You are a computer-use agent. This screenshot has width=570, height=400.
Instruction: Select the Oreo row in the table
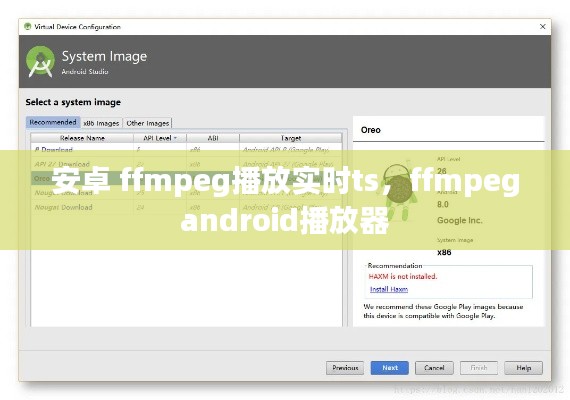pyautogui.click(x=186, y=179)
